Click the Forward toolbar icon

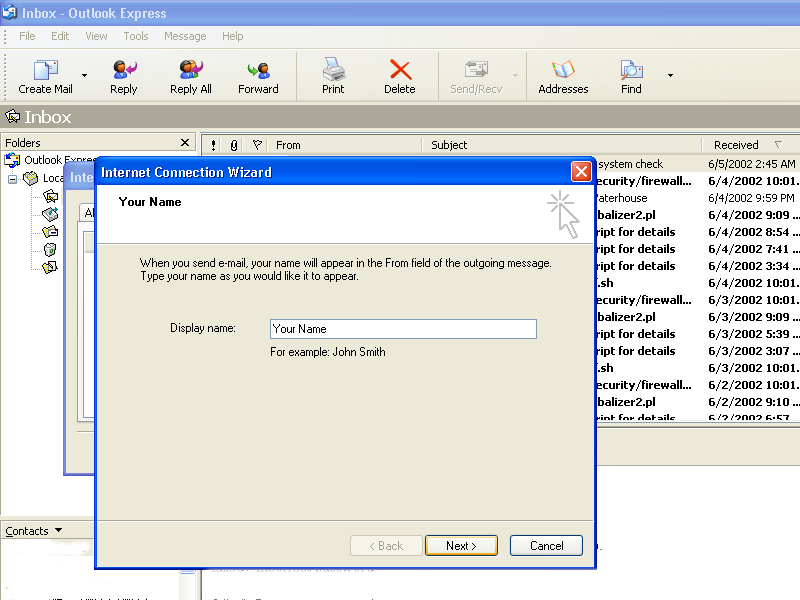point(258,70)
